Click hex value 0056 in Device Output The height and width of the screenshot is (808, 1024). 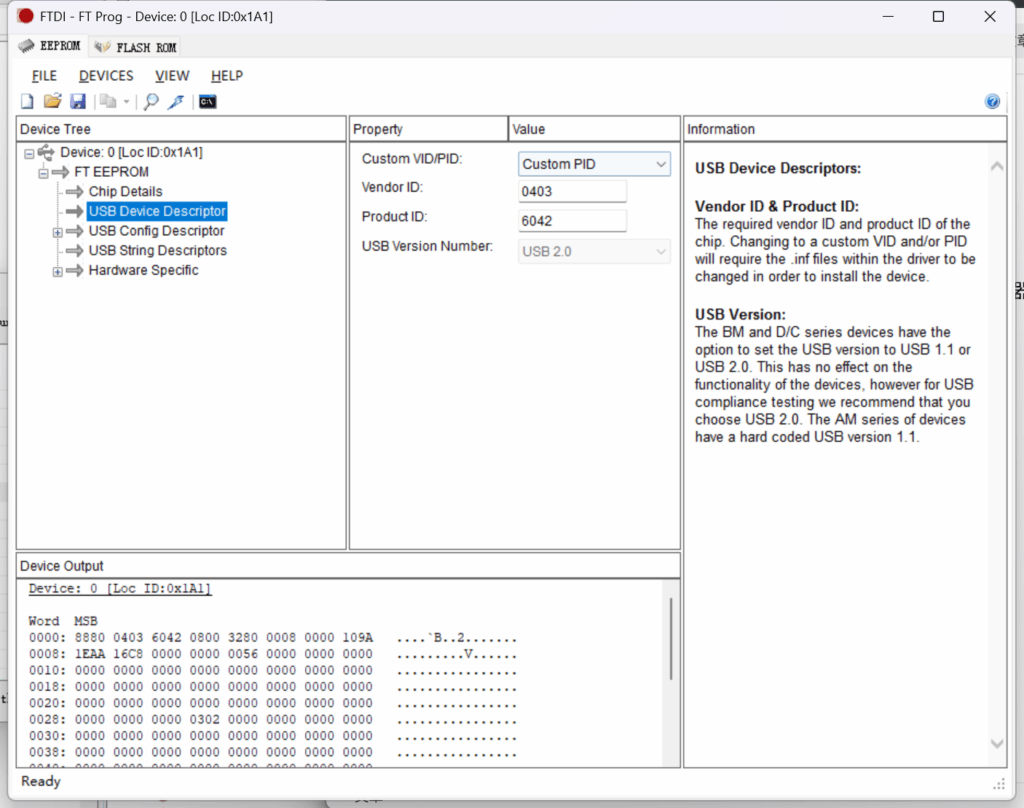[243, 654]
